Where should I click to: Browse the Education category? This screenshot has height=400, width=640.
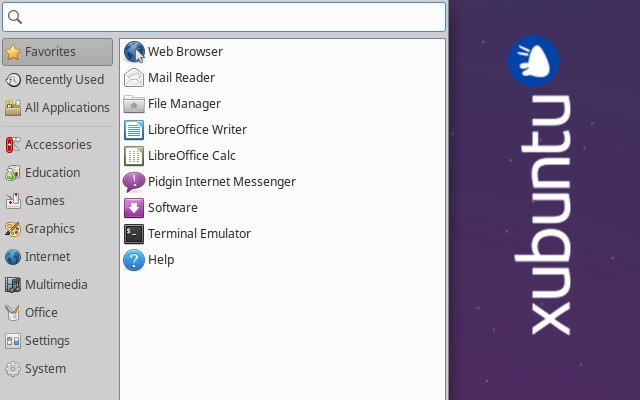pyautogui.click(x=53, y=173)
